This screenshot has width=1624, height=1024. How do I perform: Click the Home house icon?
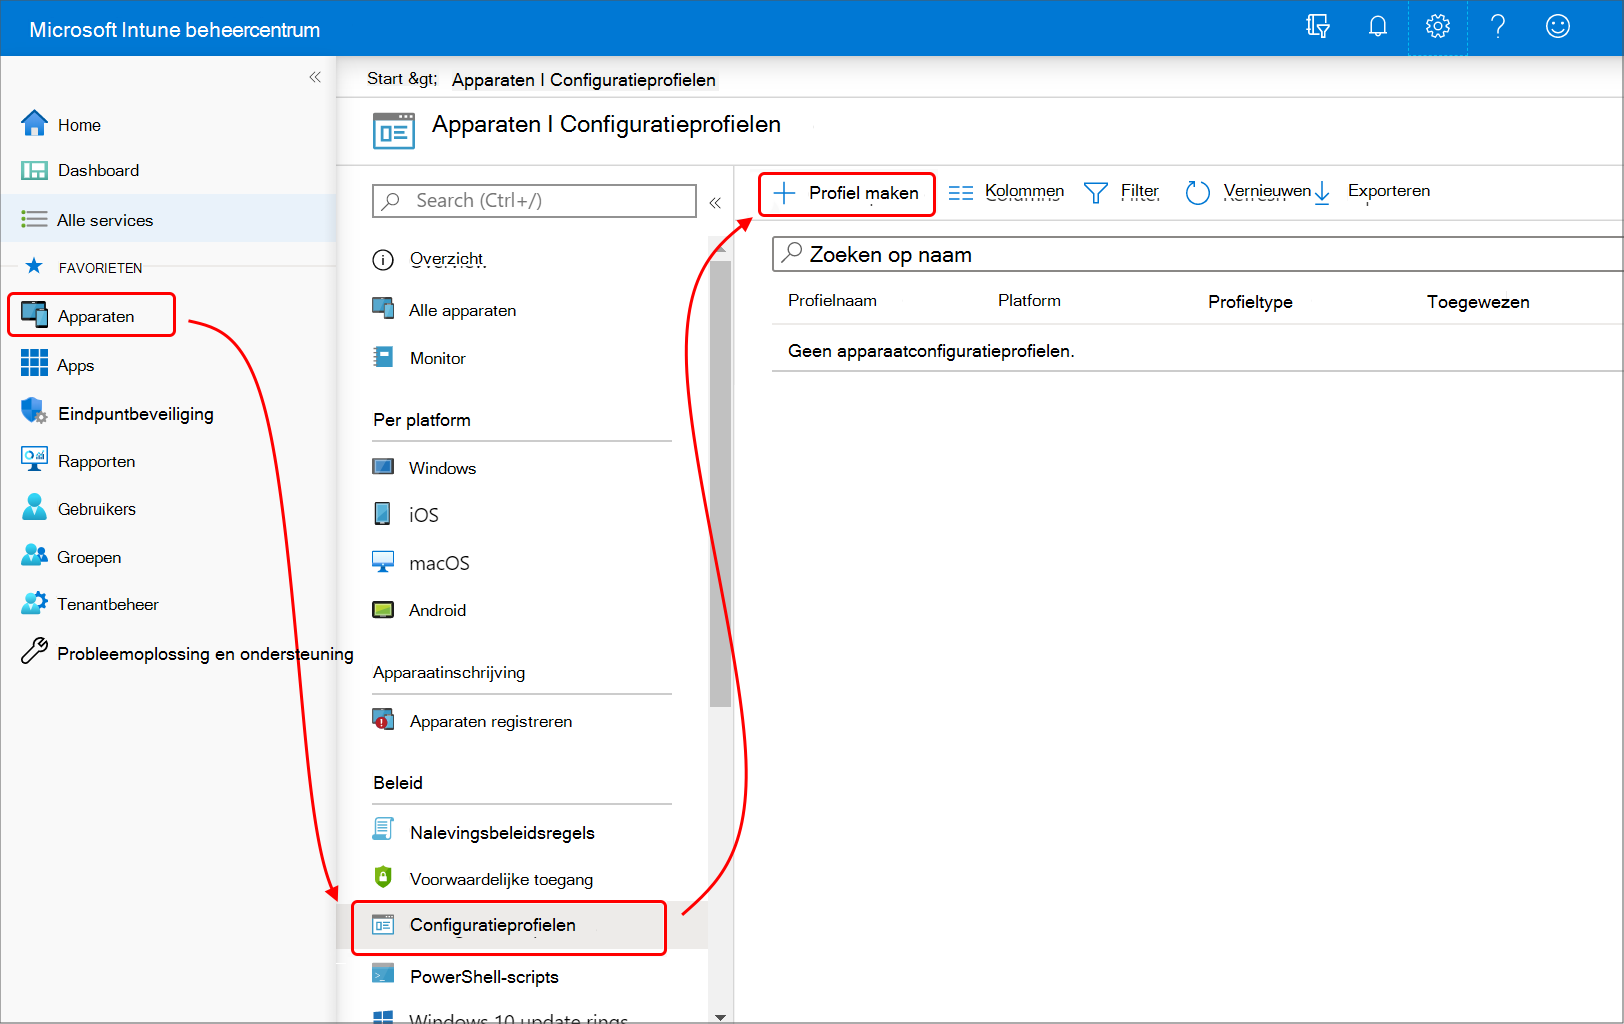[34, 123]
